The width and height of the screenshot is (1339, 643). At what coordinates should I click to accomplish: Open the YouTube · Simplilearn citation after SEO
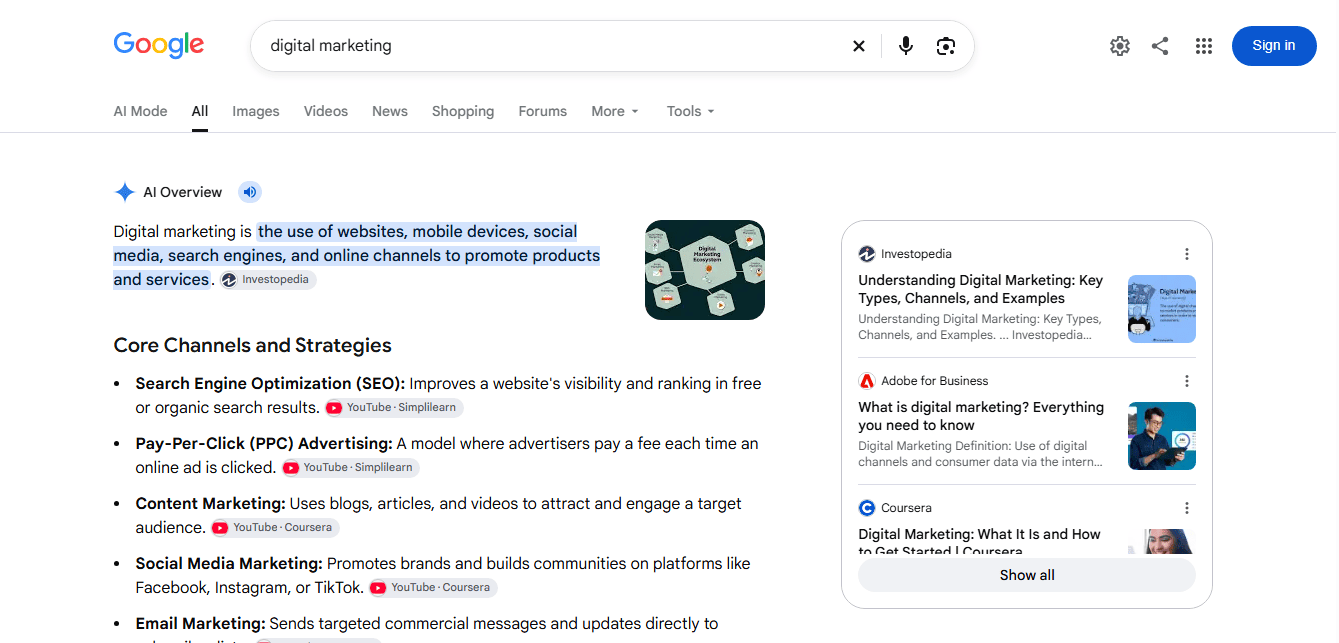393,408
